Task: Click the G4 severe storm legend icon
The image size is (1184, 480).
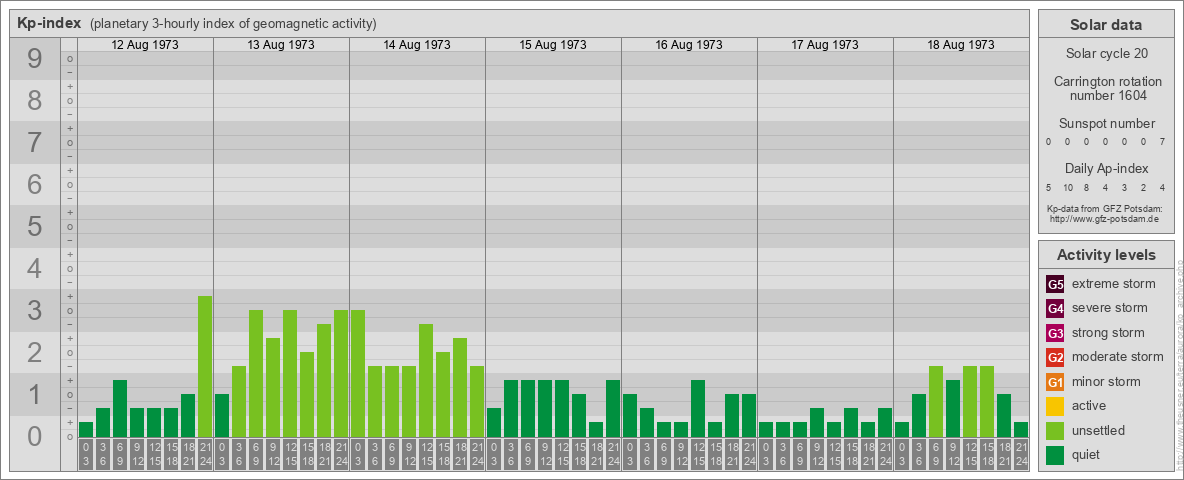Action: pyautogui.click(x=1055, y=309)
